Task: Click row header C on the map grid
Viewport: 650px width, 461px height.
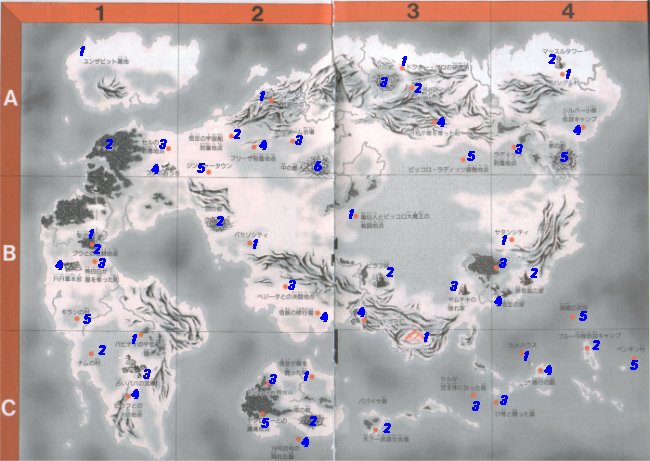Action: click(x=10, y=408)
